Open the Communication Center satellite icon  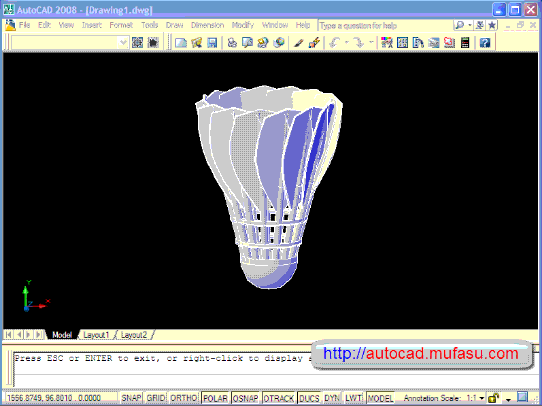click(480, 25)
